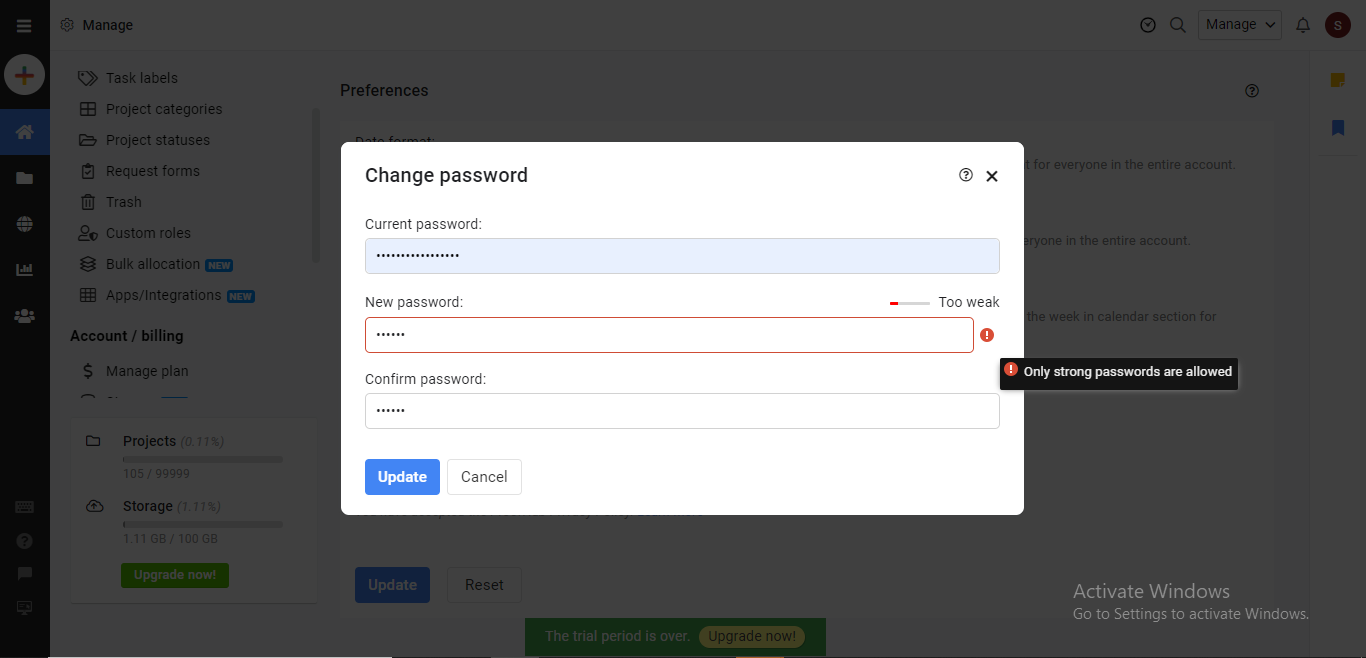Open the blue bookmark icon in right panel
The image size is (1366, 658).
pos(1338,127)
